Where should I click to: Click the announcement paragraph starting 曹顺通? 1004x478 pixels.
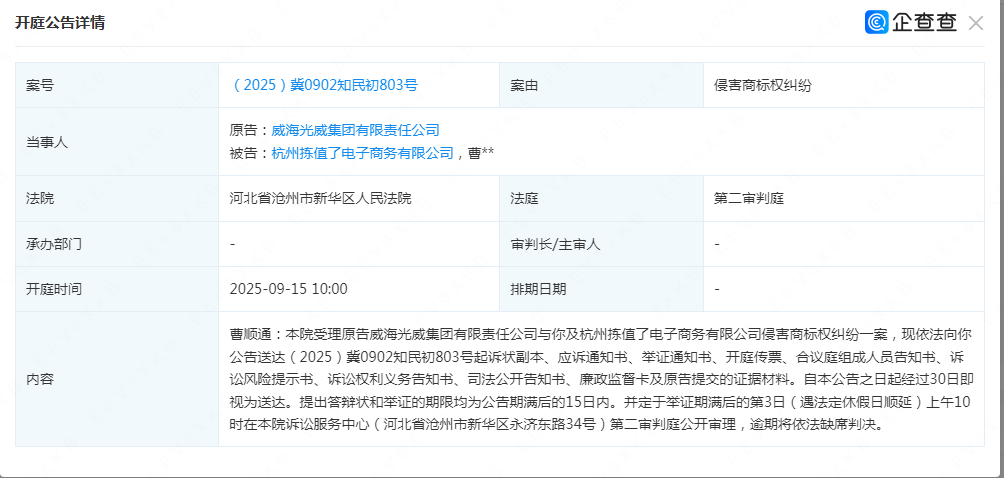pyautogui.click(x=601, y=379)
